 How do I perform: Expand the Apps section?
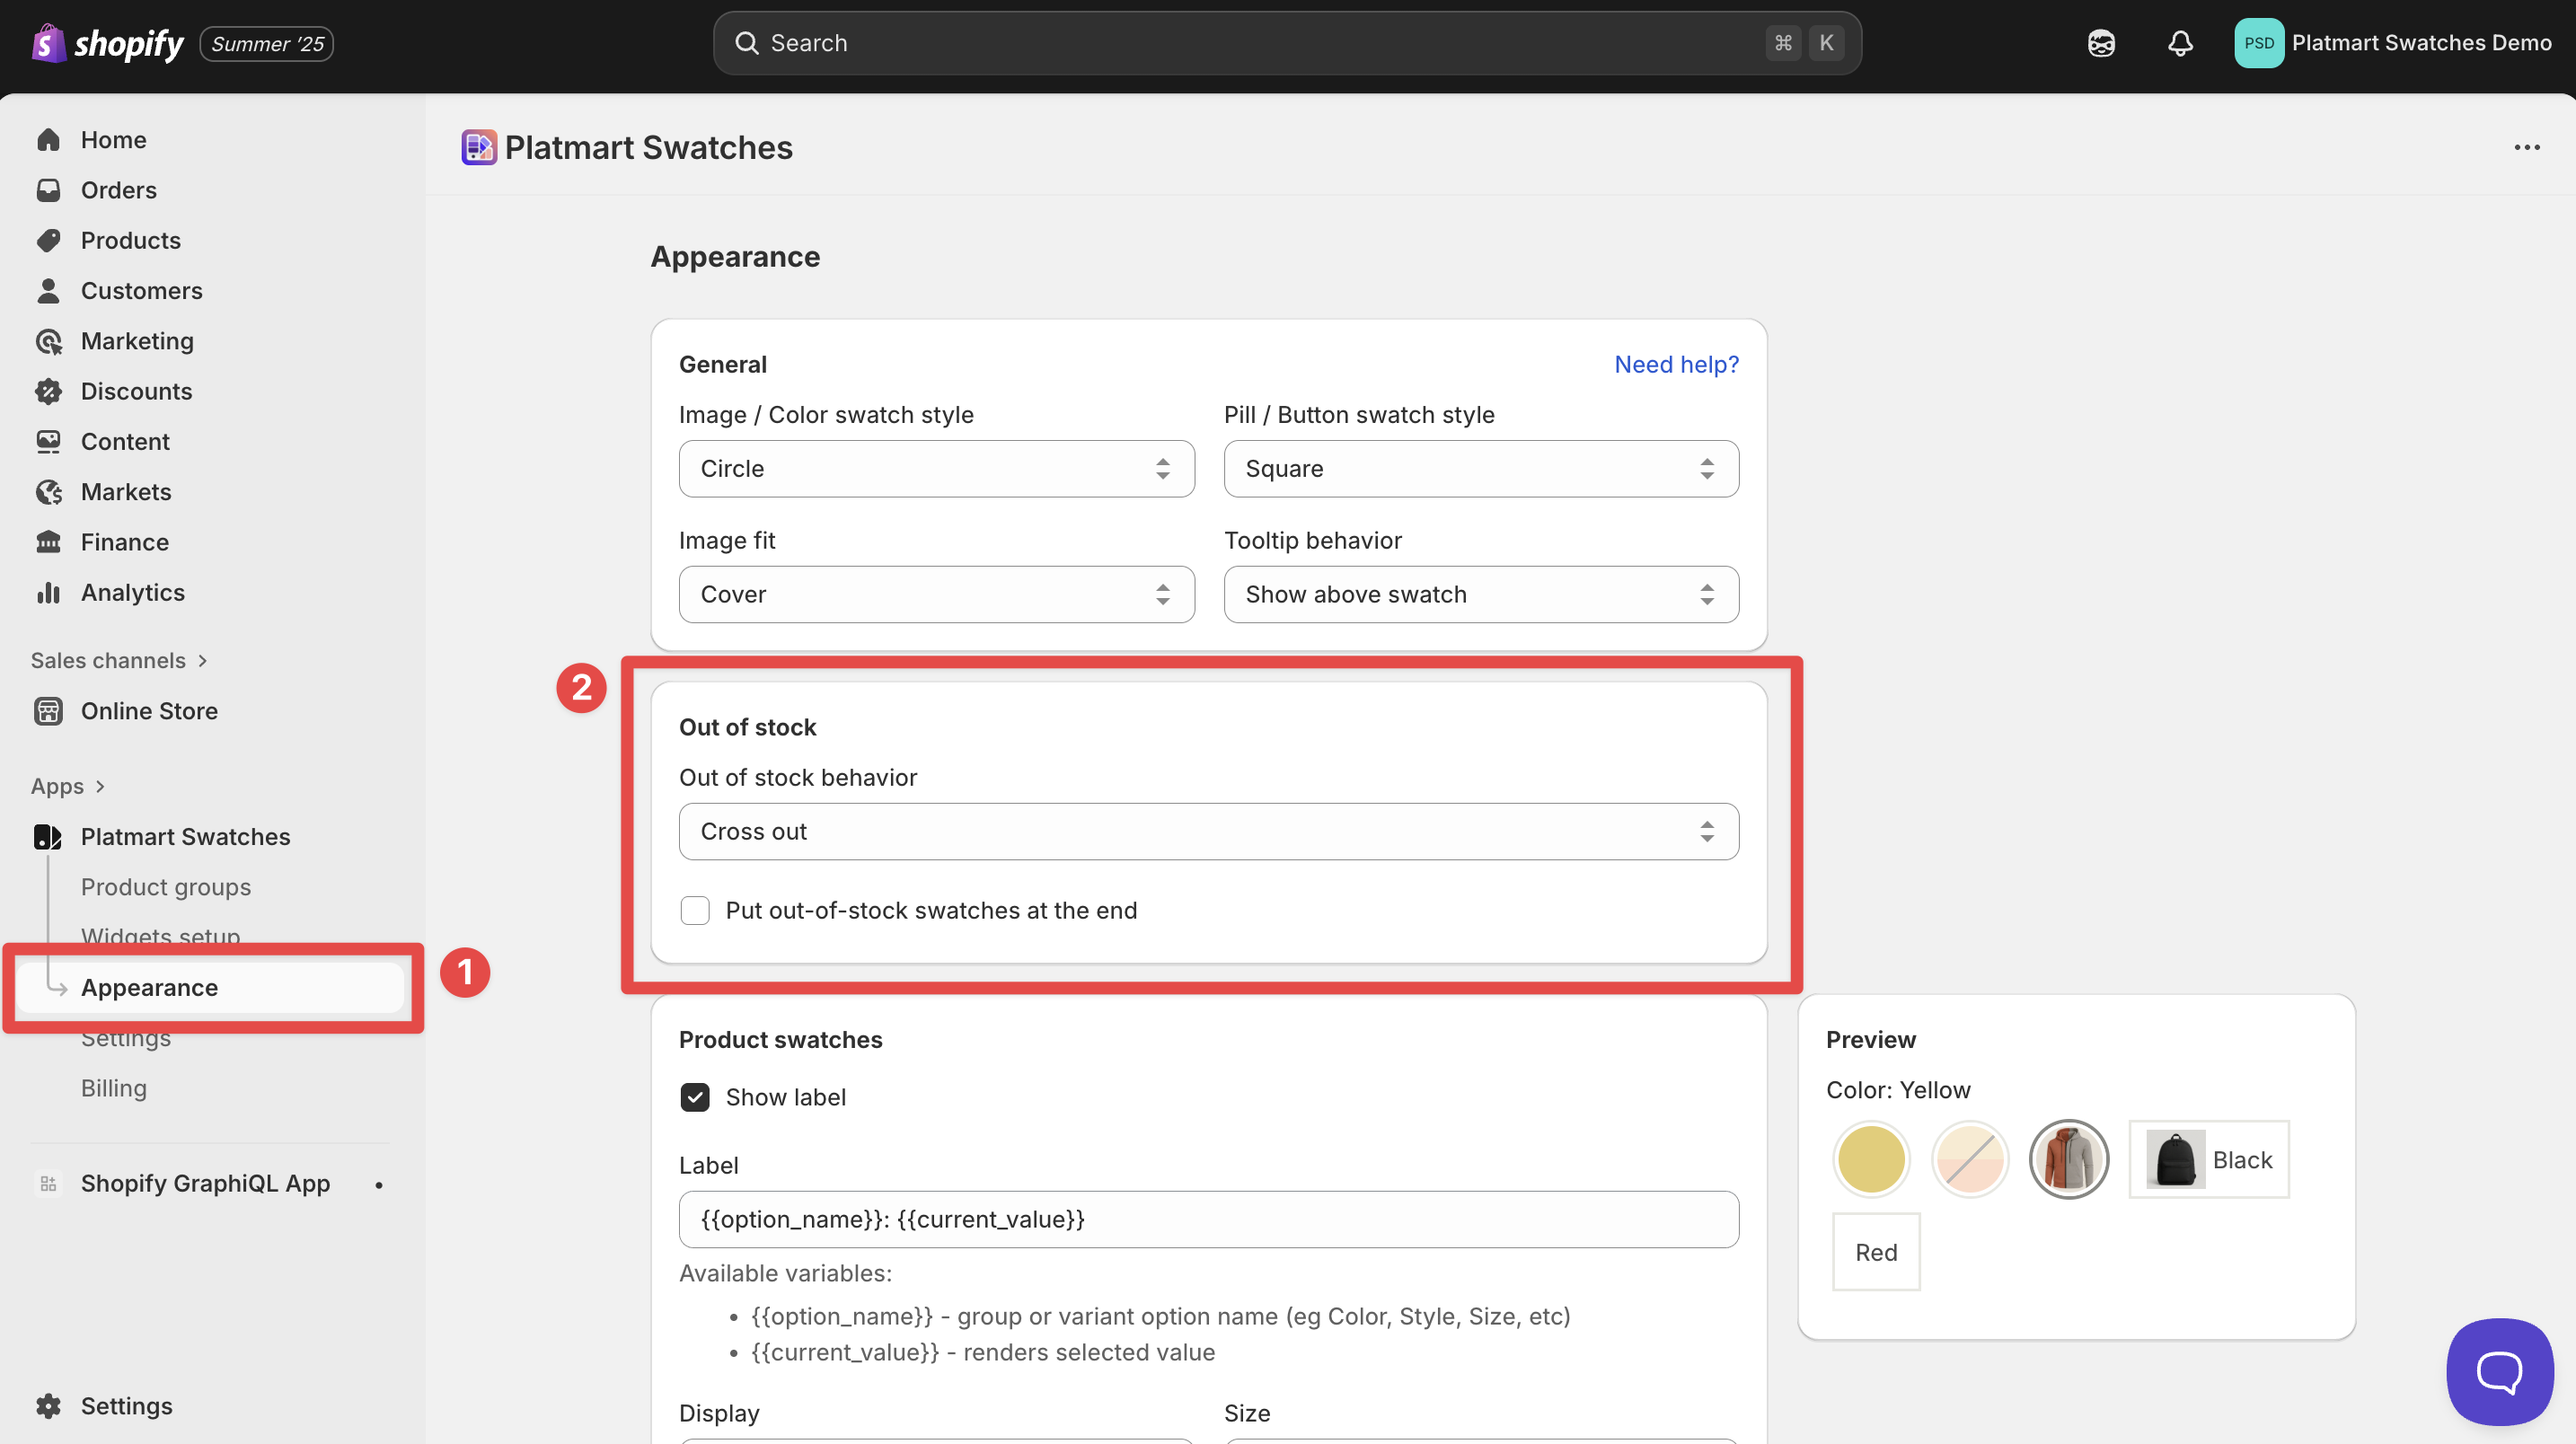pos(68,786)
